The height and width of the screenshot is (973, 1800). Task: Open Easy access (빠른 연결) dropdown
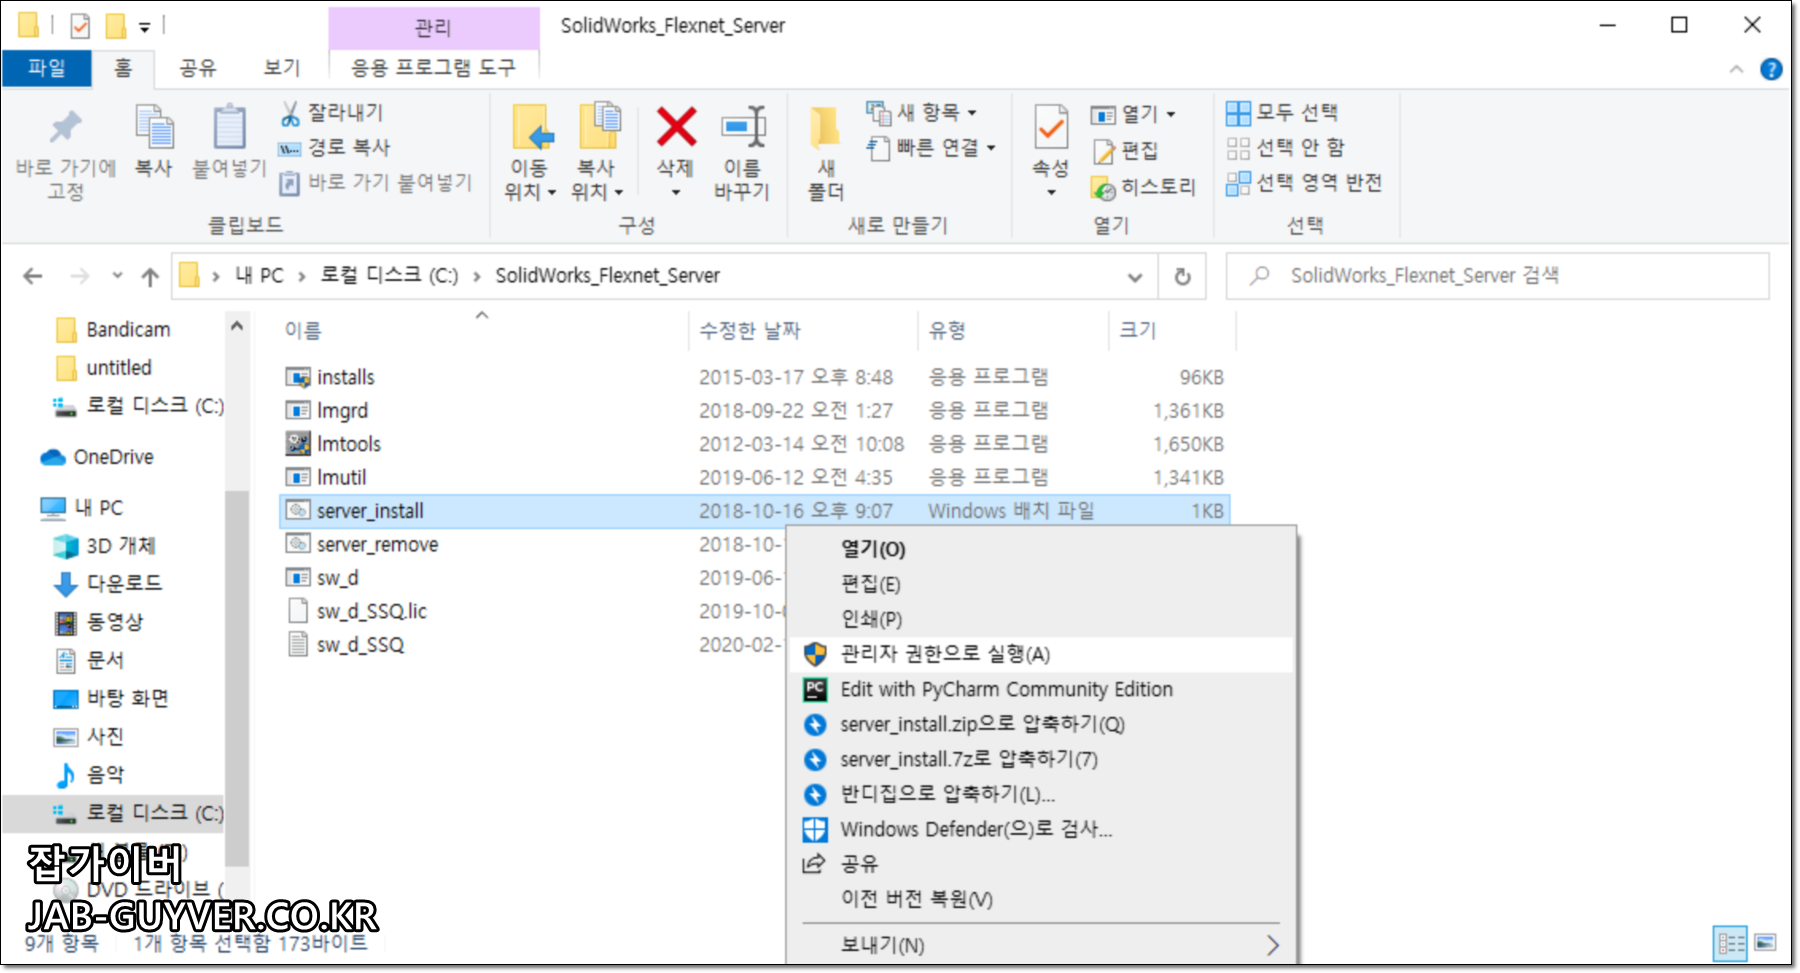(x=931, y=148)
